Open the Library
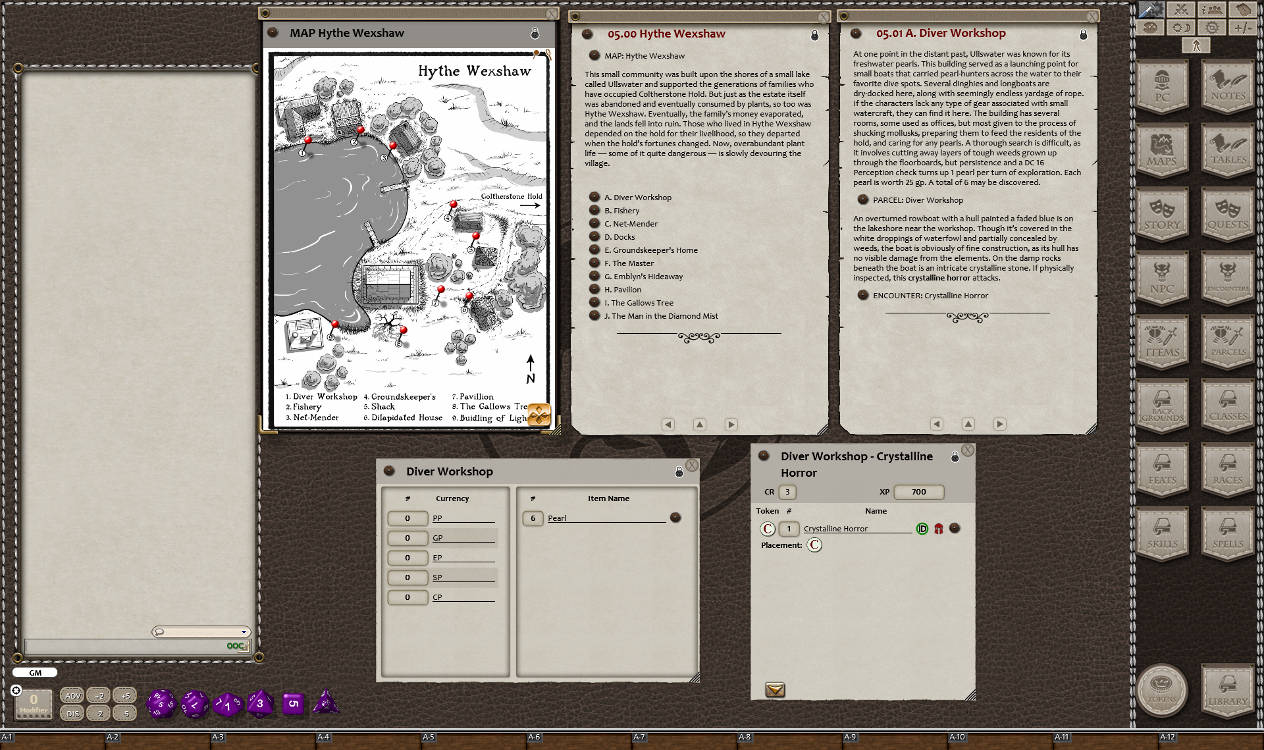The width and height of the screenshot is (1264, 750). 1226,690
